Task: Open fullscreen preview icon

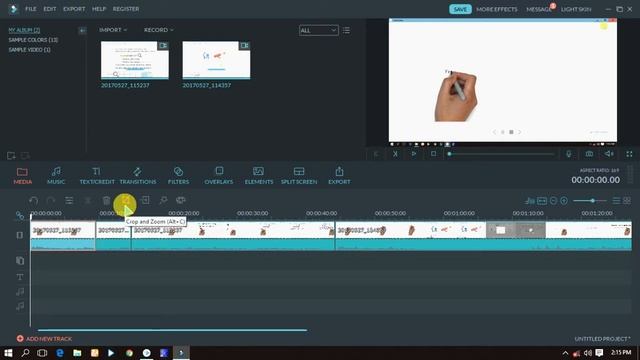Action: (x=629, y=154)
